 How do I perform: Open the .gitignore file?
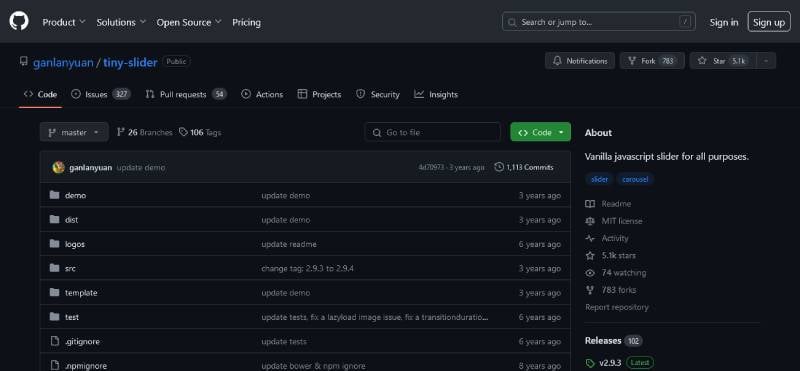pyautogui.click(x=83, y=342)
